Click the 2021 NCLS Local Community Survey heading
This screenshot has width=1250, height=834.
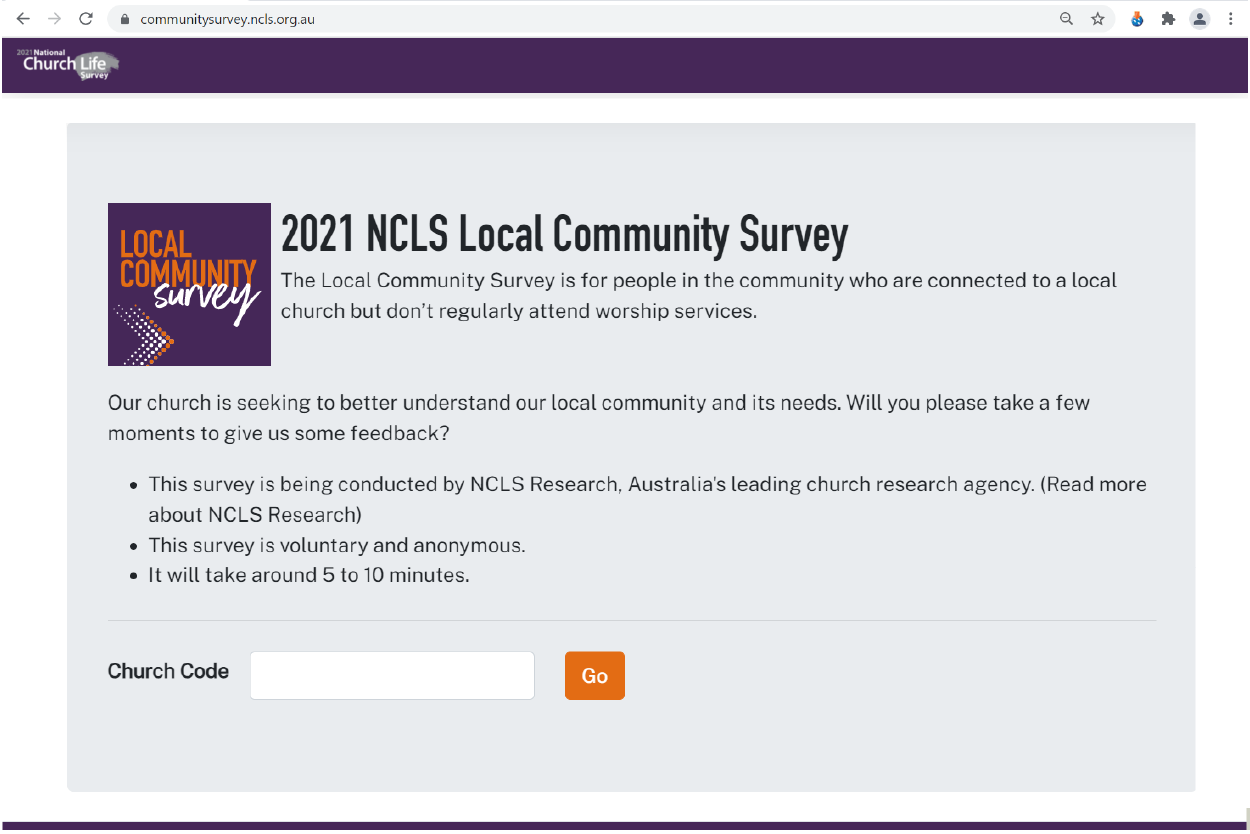[564, 235]
